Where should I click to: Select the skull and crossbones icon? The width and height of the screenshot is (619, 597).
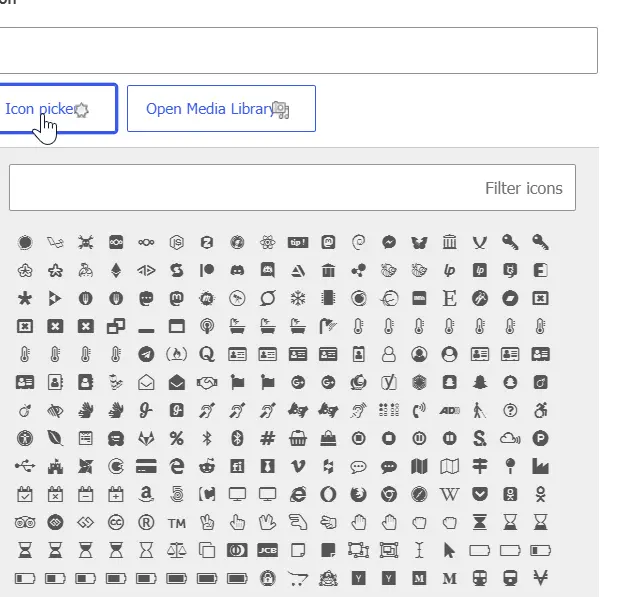86,242
